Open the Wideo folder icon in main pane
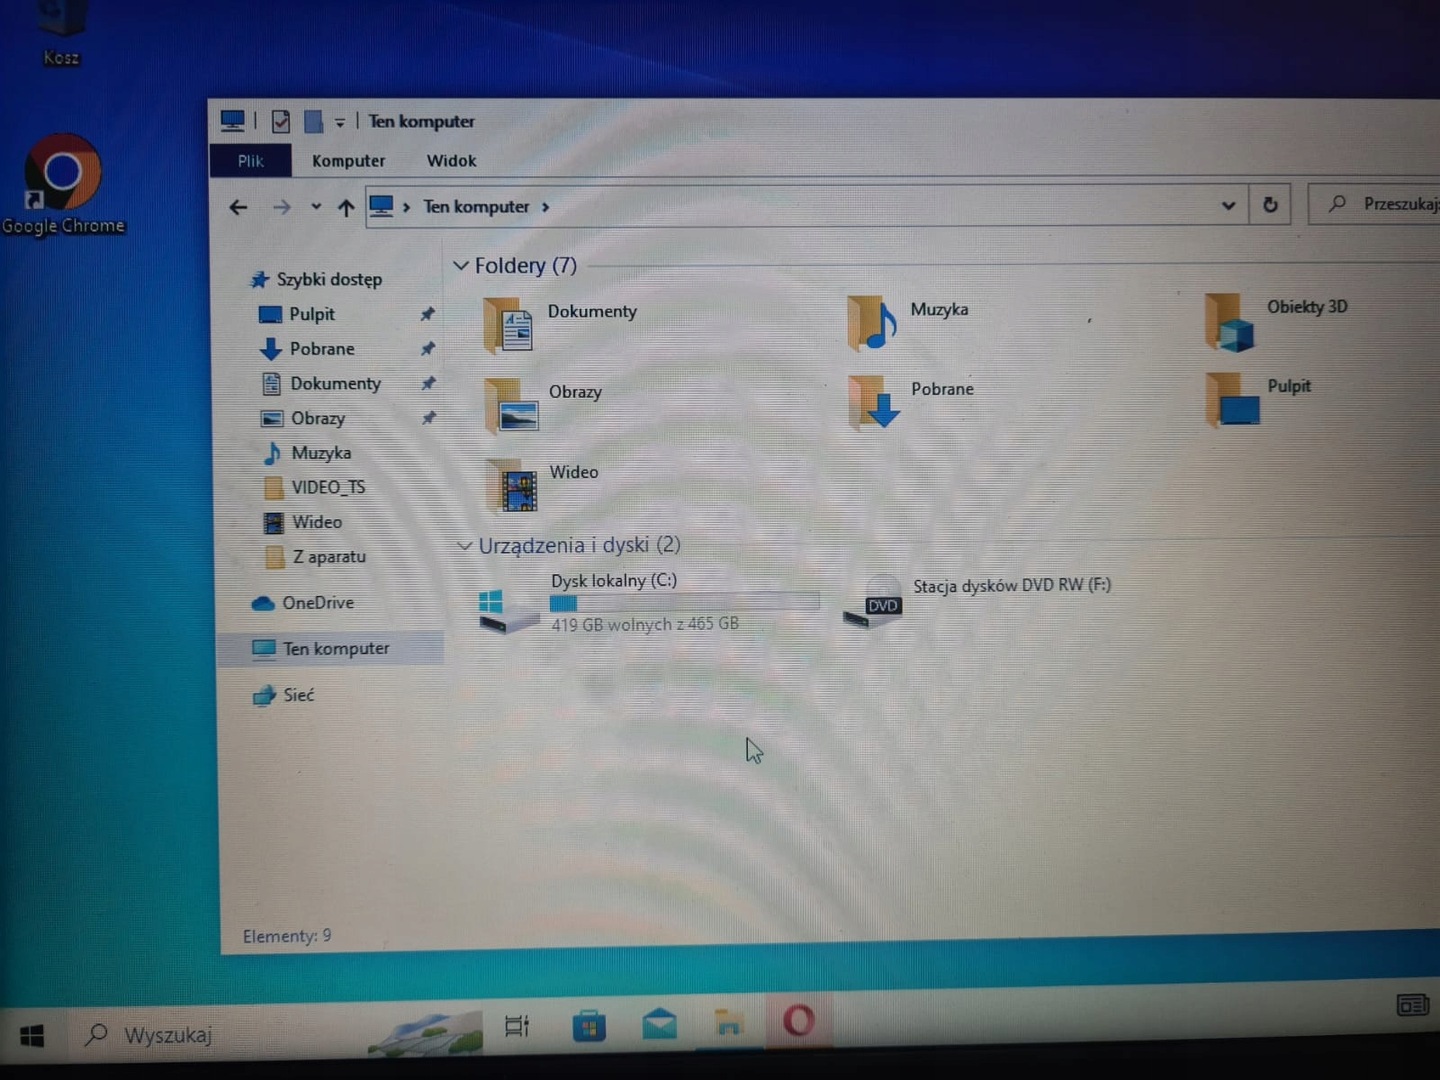The image size is (1440, 1080). tap(512, 485)
